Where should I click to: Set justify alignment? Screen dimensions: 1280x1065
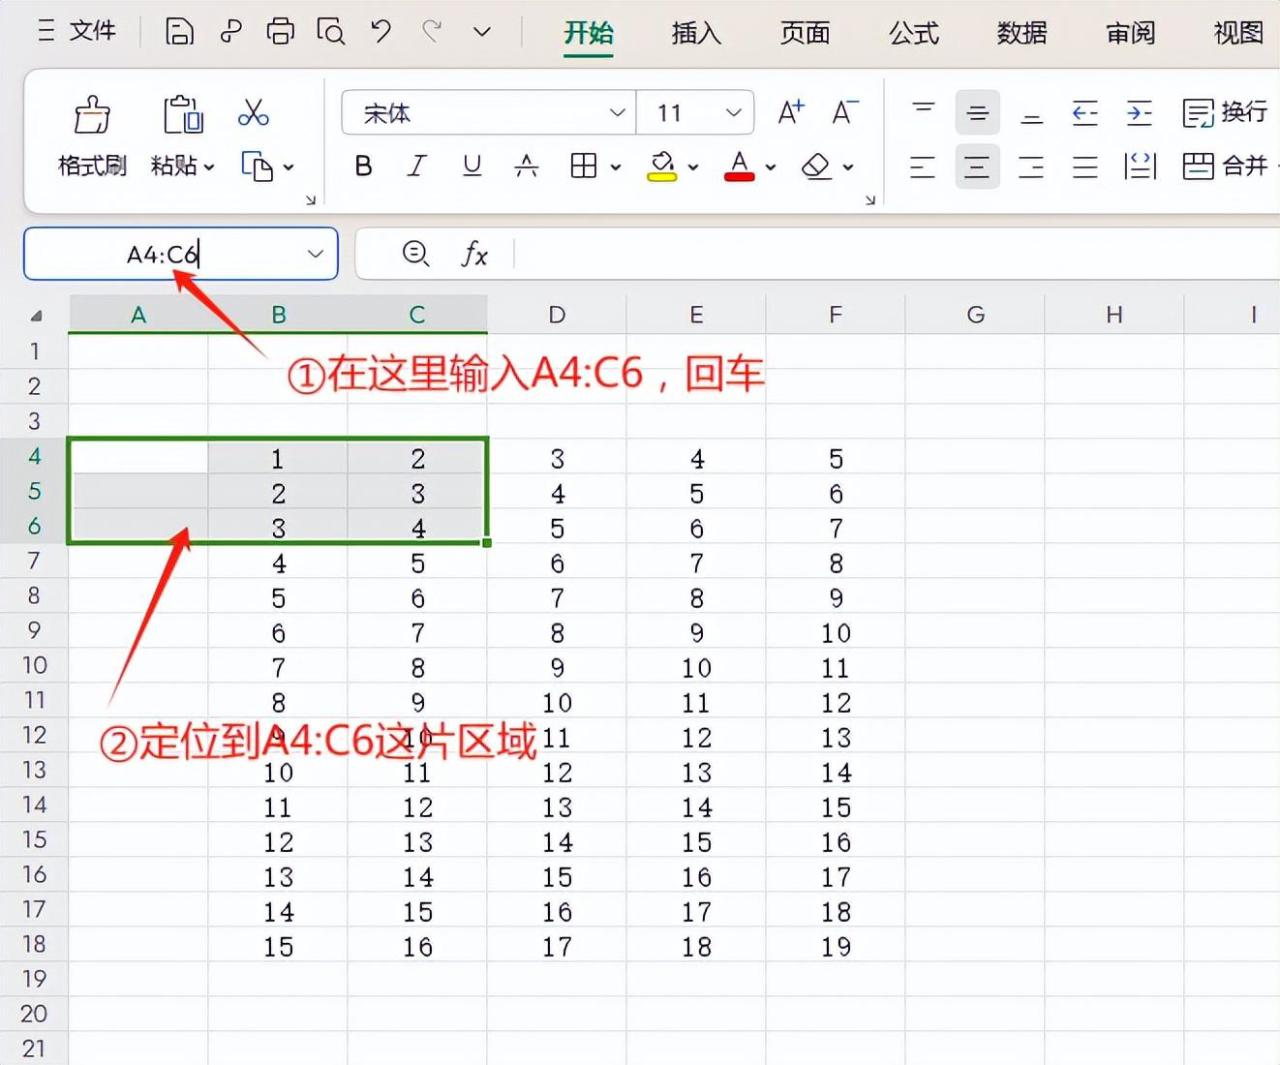[1085, 166]
